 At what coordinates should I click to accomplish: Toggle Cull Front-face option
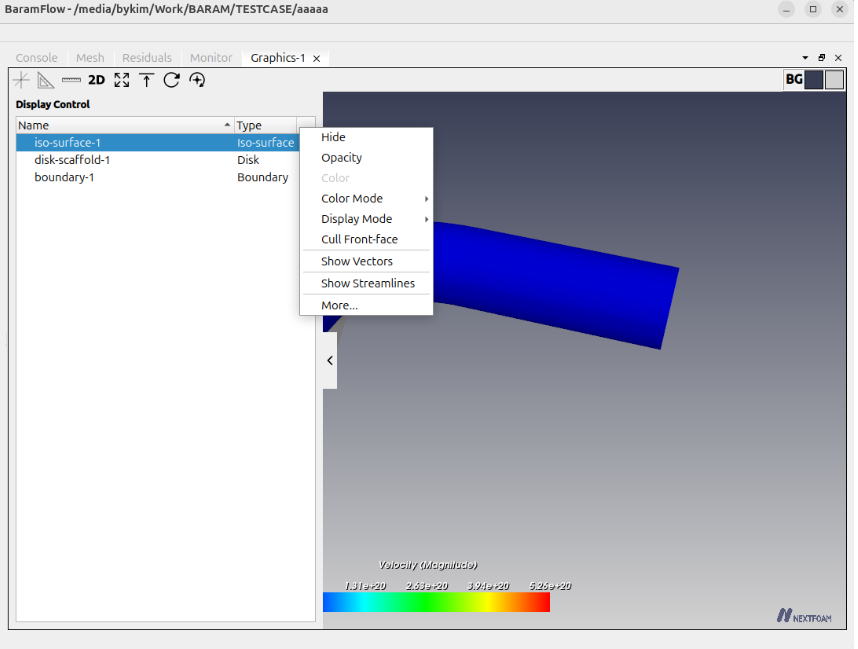[366, 239]
